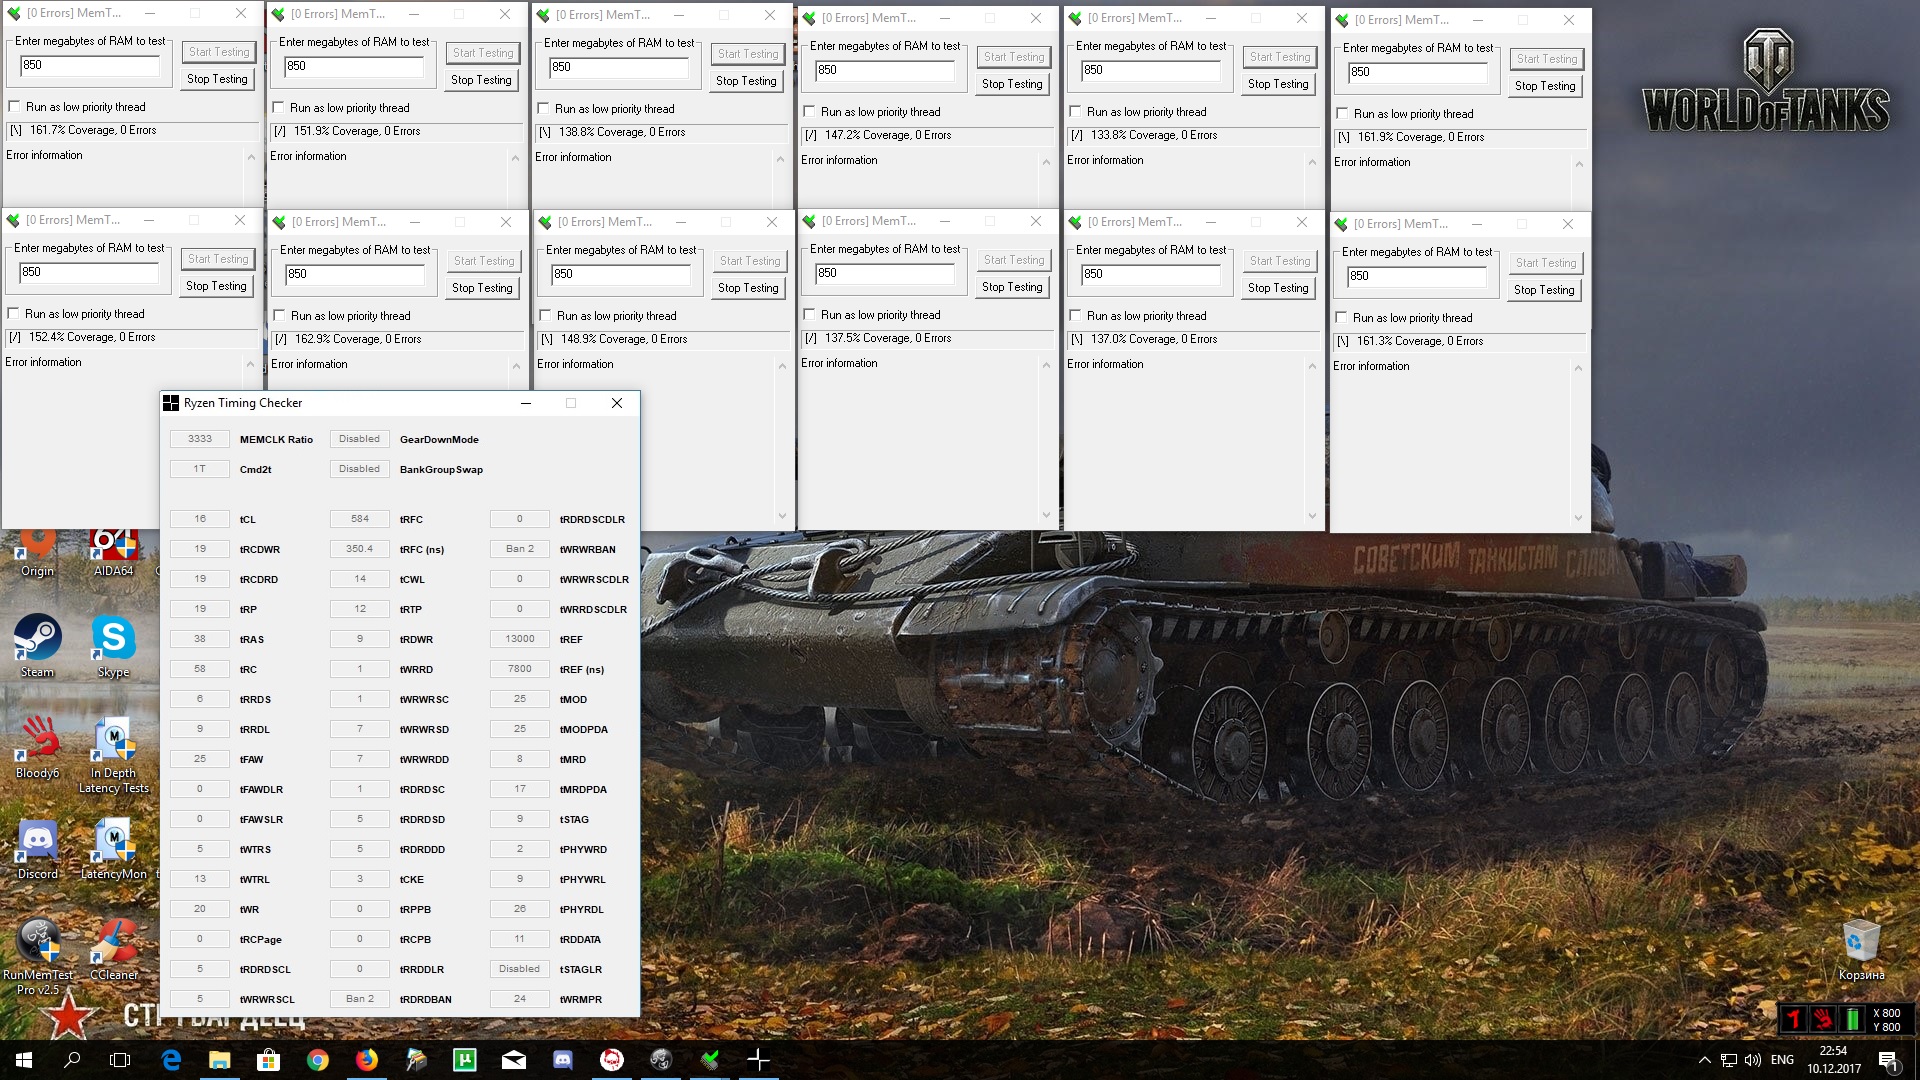This screenshot has height=1080, width=1920.
Task: Open Windows Start menu
Action: point(24,1060)
